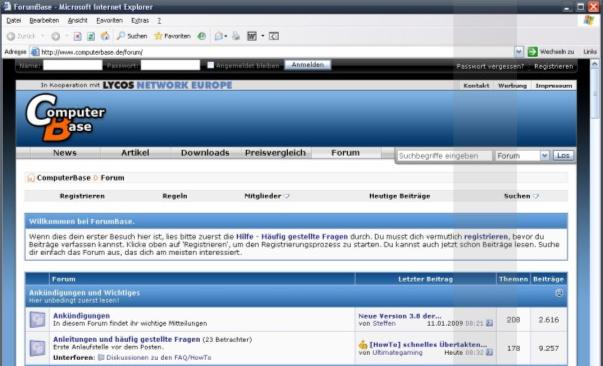
Task: Click the Anmelden button
Action: coord(308,65)
